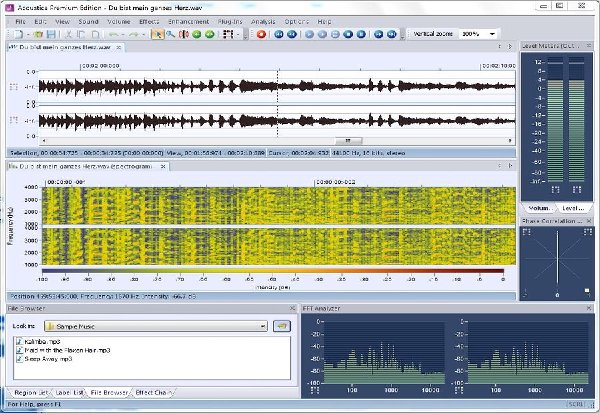
Task: Jump to the end of the file
Action: [x=391, y=34]
